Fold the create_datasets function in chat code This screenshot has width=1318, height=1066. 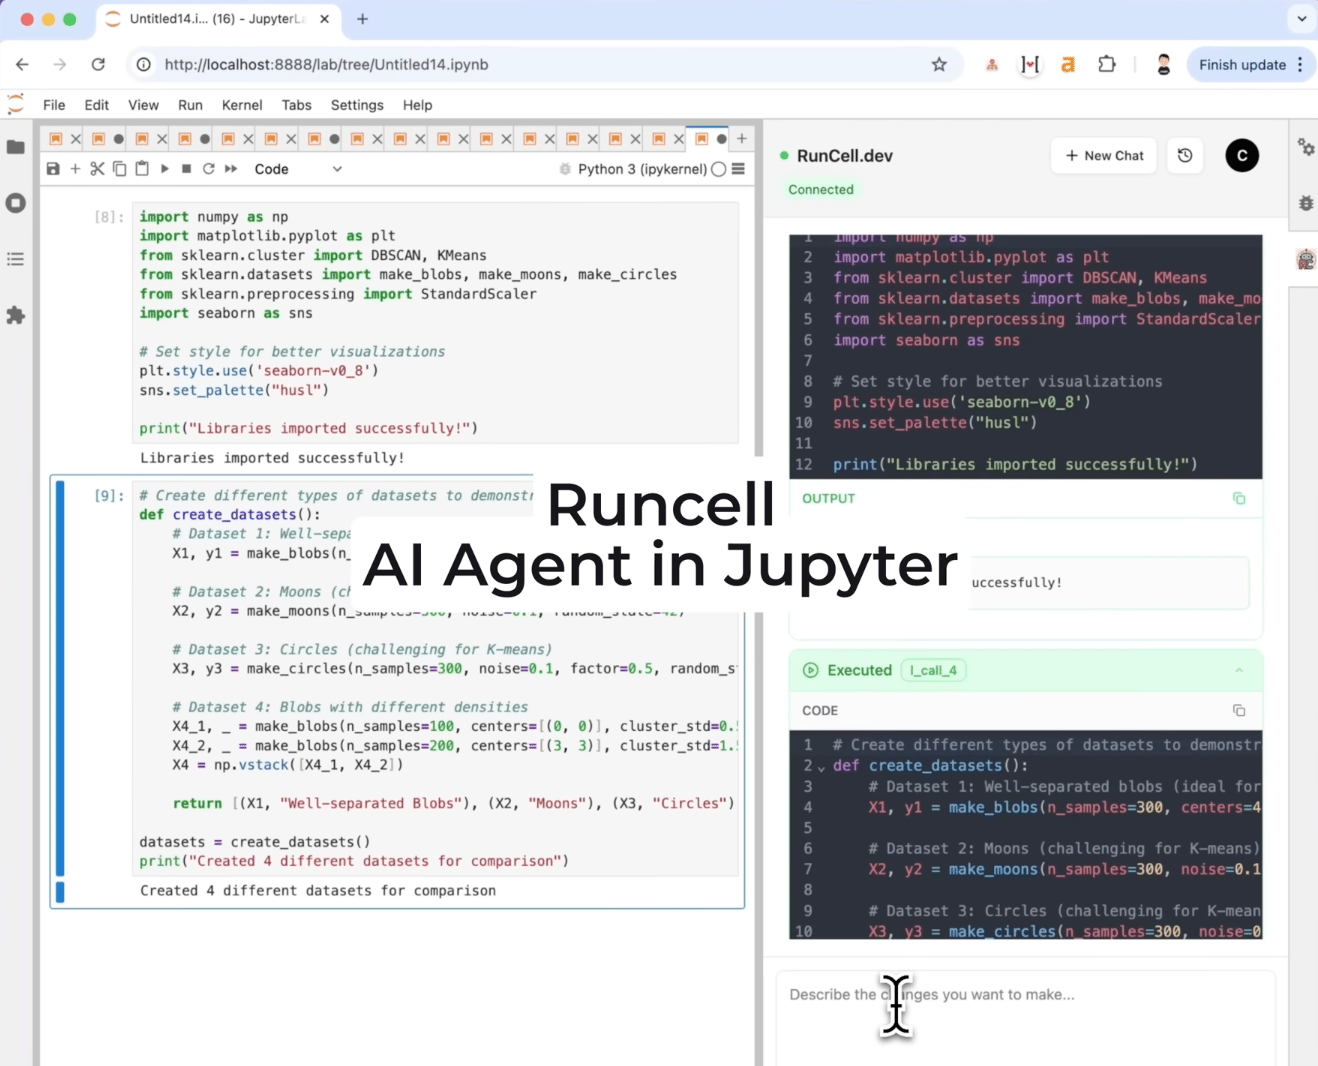pyautogui.click(x=821, y=767)
